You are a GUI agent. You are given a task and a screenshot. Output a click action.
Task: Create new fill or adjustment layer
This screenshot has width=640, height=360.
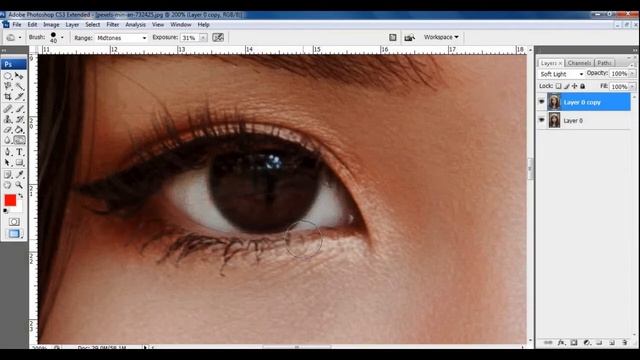click(587, 342)
